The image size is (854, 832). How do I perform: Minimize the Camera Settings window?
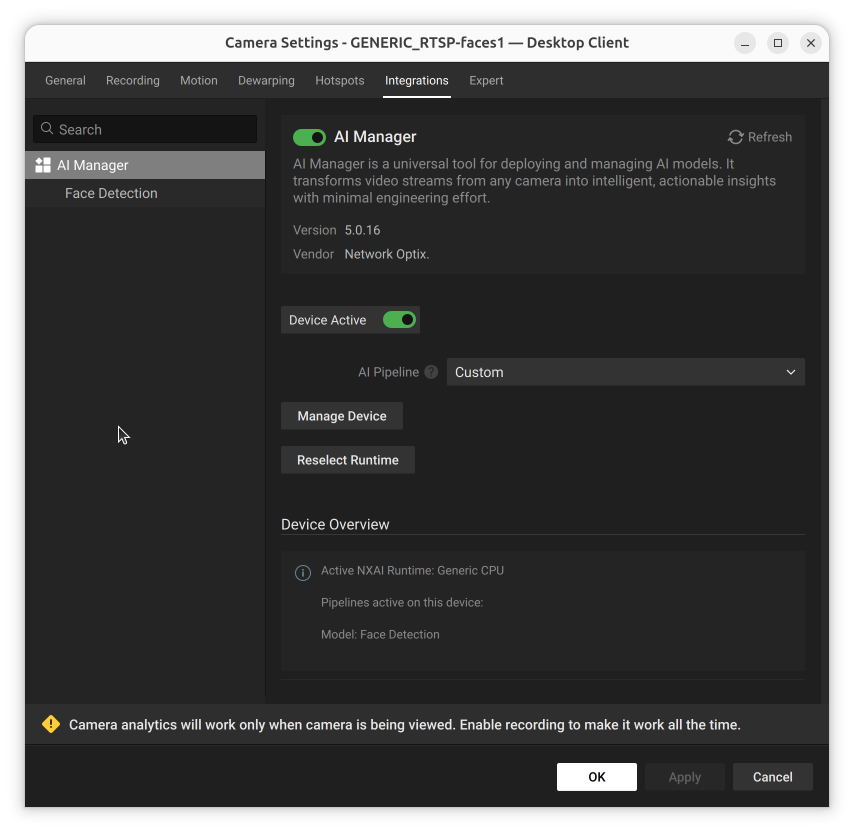click(x=745, y=43)
